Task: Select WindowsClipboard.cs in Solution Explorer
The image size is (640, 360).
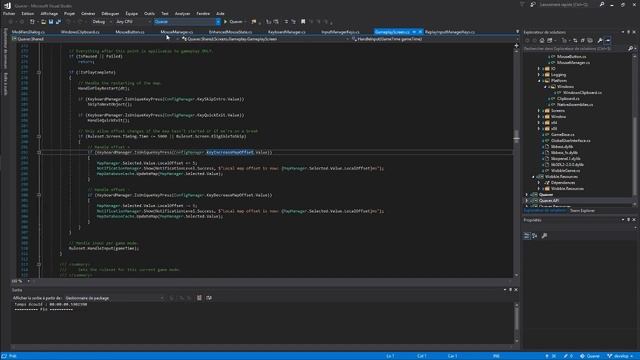Action: point(582,93)
